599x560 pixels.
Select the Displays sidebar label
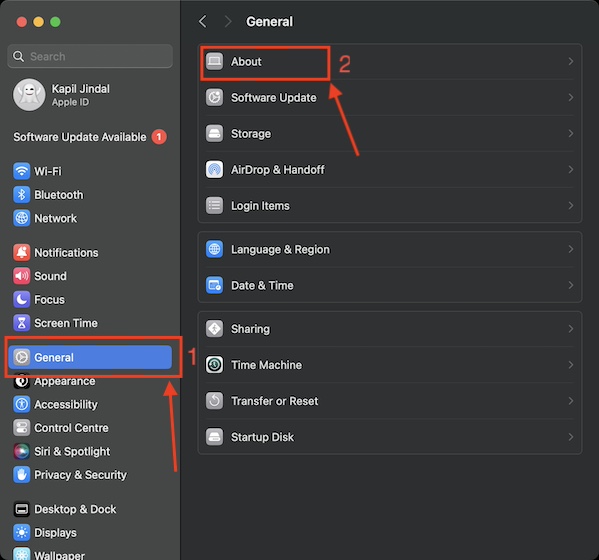point(55,532)
